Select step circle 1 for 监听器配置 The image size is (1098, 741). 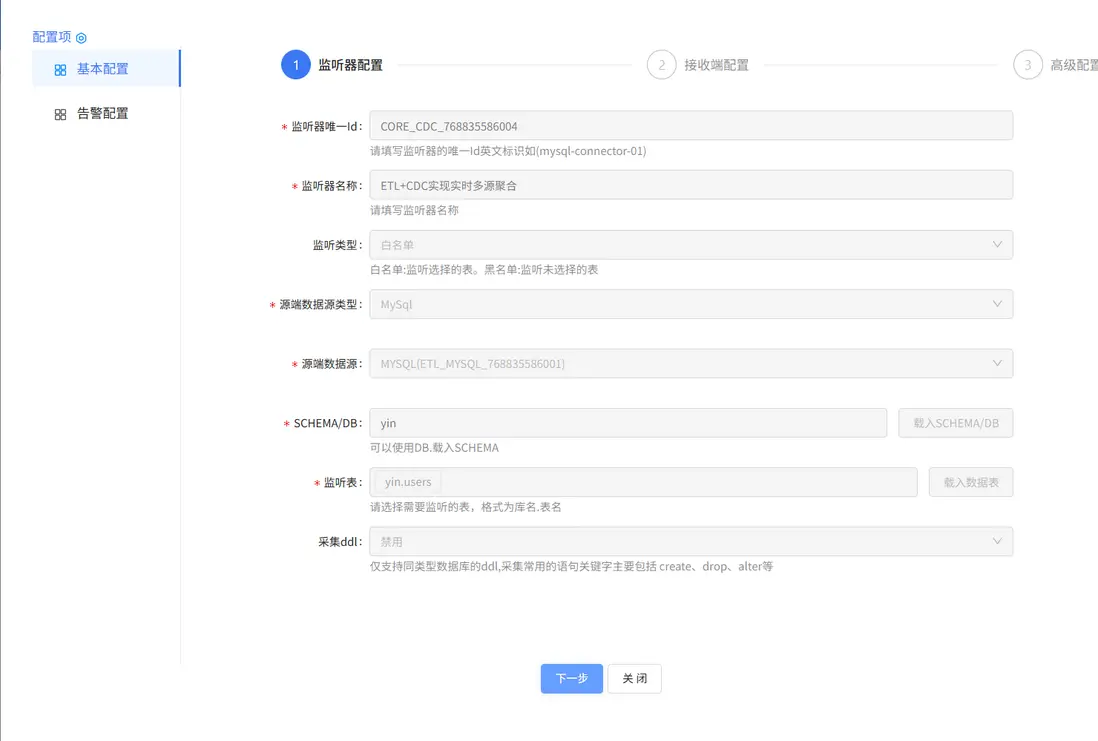tap(294, 65)
